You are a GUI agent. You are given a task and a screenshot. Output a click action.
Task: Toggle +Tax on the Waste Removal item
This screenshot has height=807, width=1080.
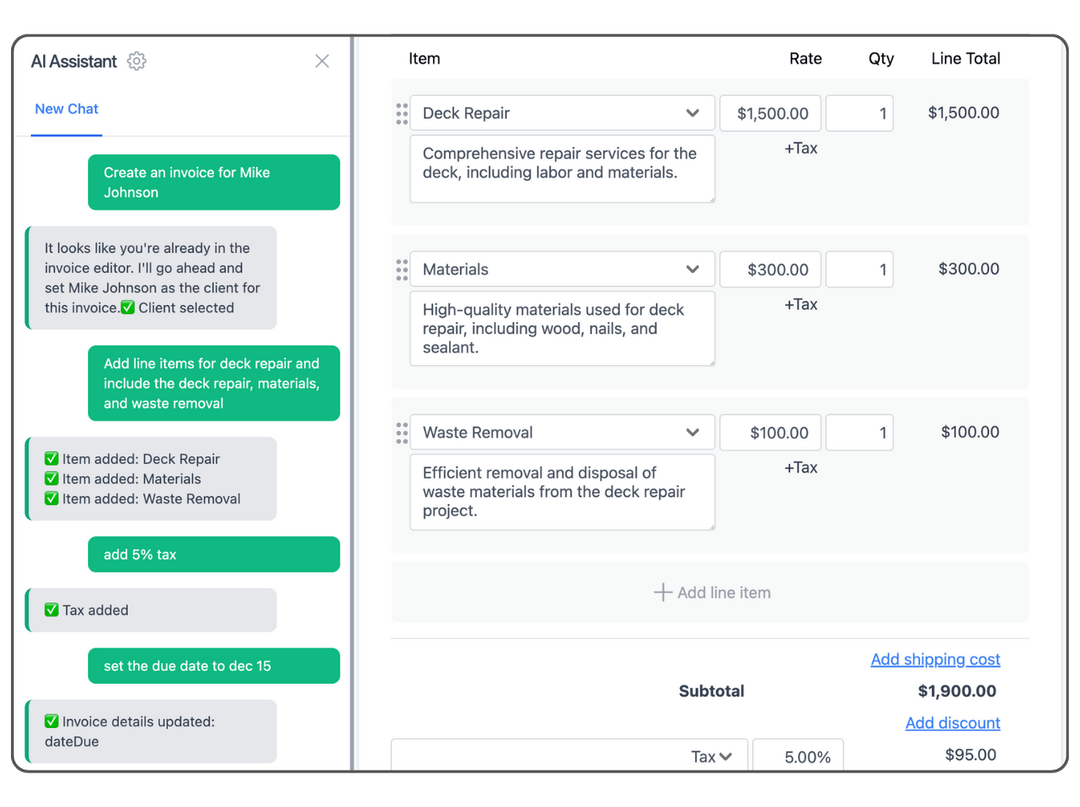click(x=801, y=467)
